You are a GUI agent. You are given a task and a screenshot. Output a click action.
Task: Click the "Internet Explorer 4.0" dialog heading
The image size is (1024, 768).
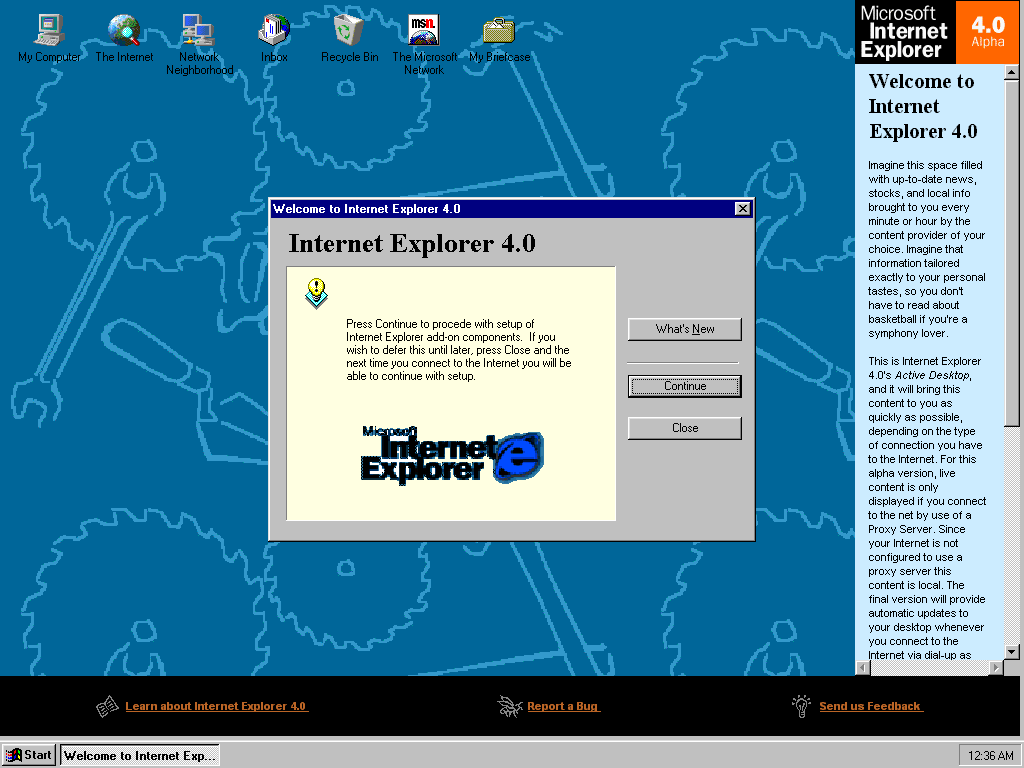(412, 244)
